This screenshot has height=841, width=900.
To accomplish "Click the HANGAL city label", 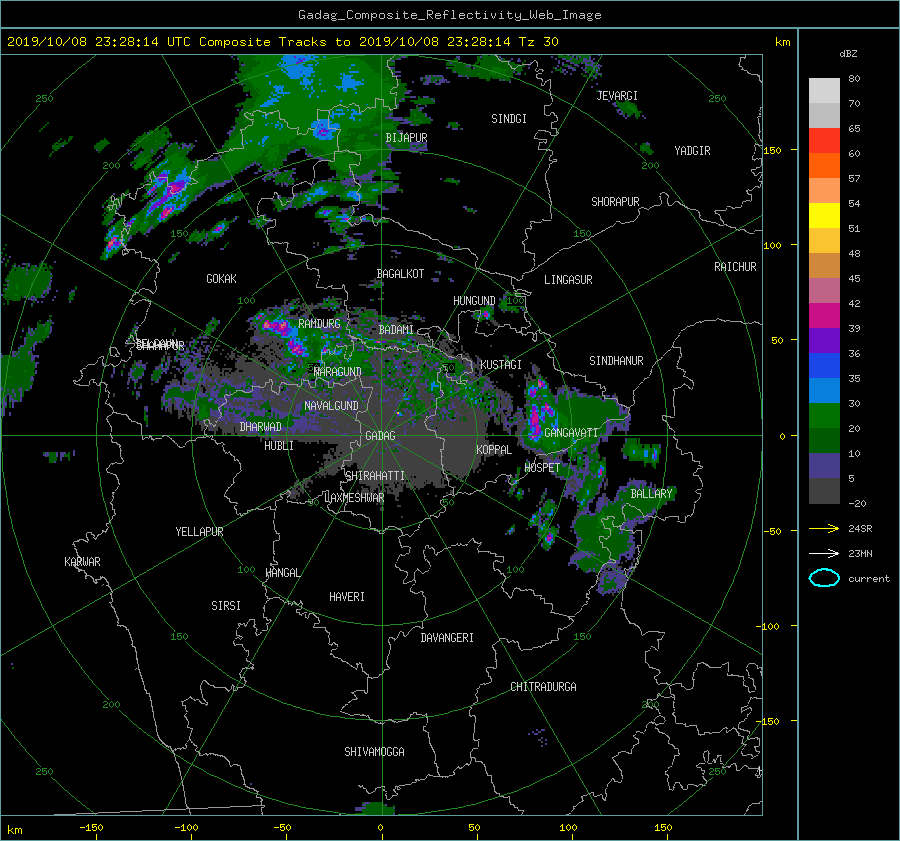I will point(282,573).
